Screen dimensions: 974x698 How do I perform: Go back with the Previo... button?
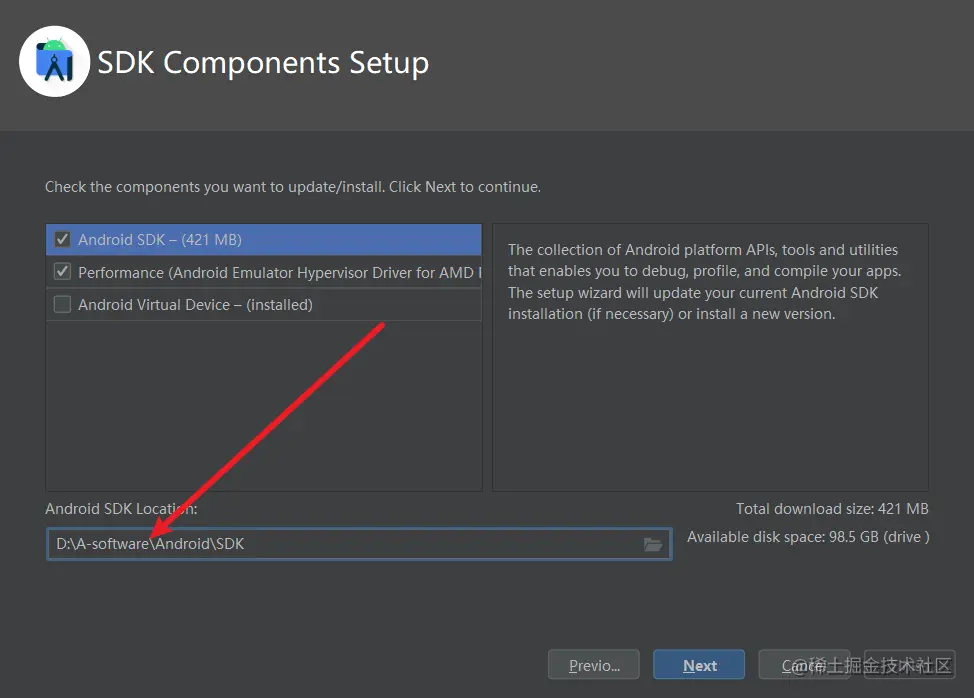point(594,665)
